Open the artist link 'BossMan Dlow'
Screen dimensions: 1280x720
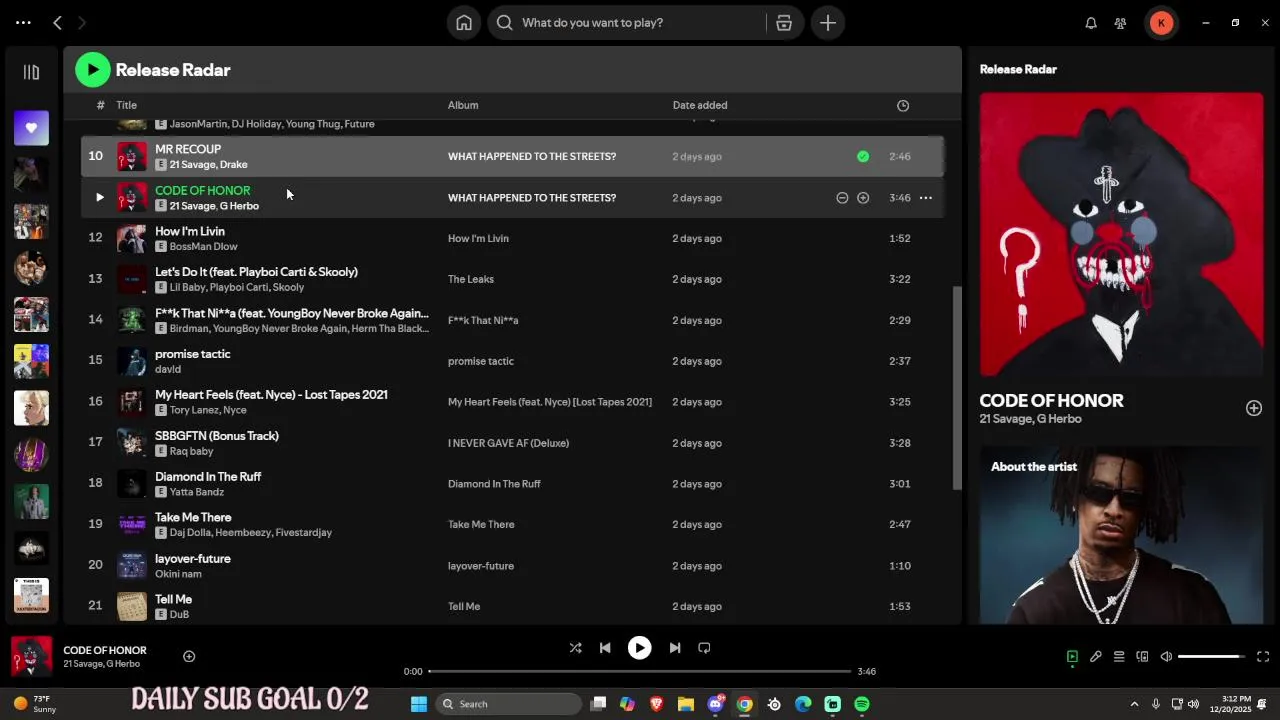(x=203, y=247)
